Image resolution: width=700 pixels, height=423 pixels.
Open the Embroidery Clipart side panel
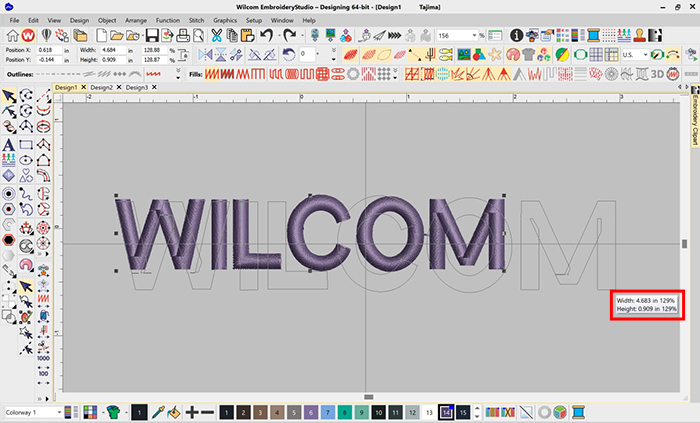(695, 115)
